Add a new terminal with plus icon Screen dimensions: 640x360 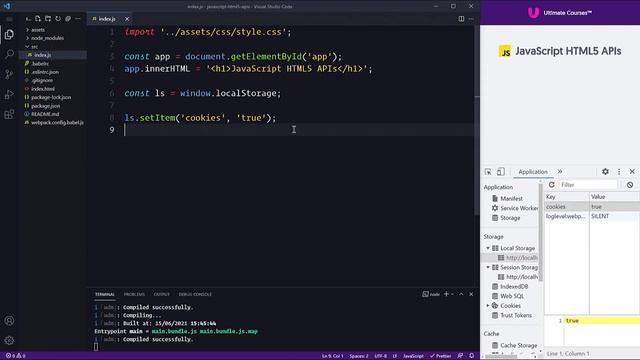446,294
